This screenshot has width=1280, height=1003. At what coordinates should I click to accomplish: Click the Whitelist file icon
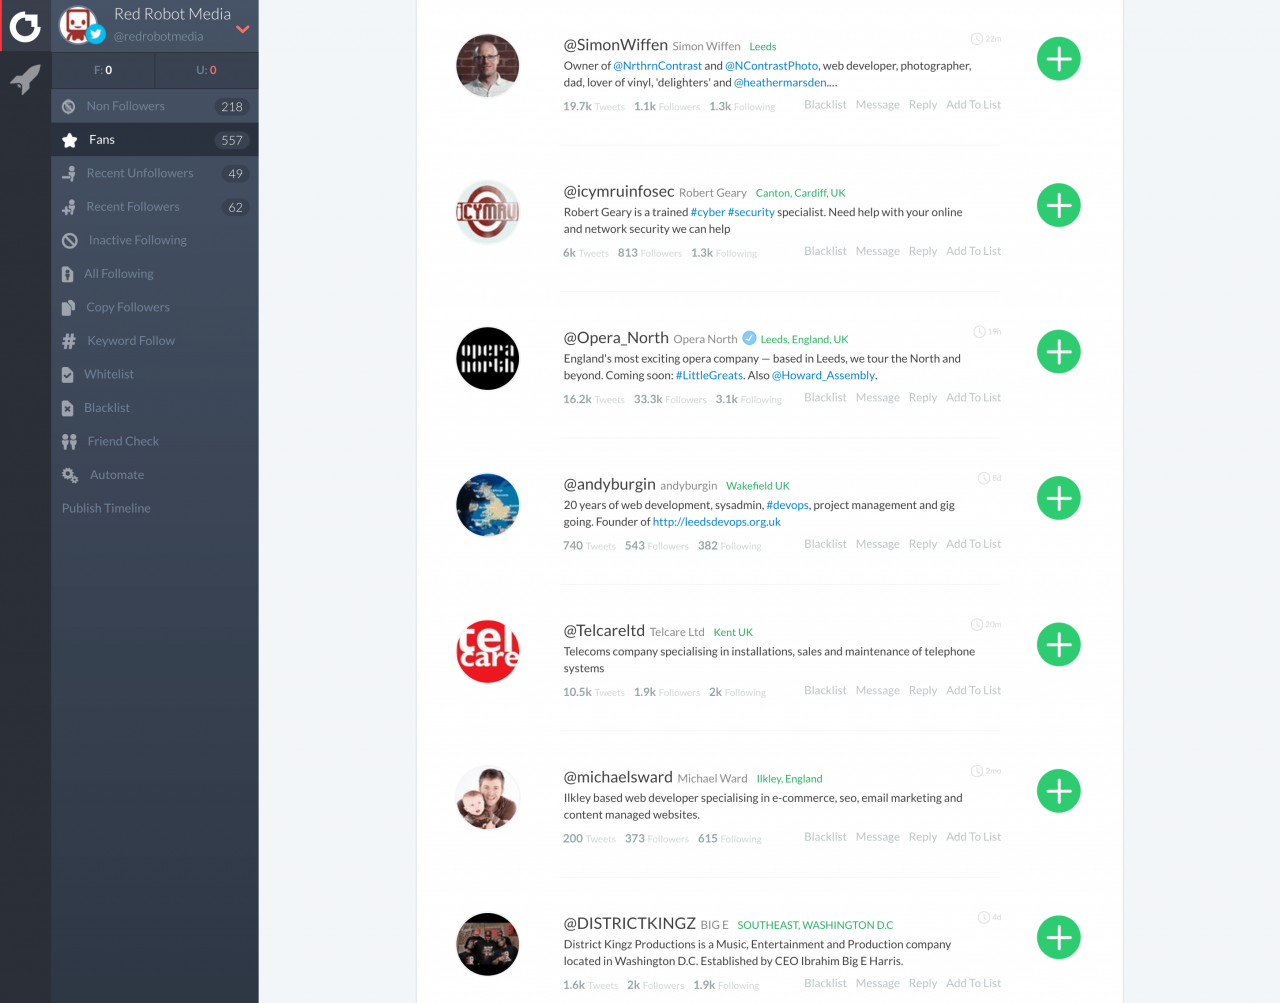tap(68, 375)
